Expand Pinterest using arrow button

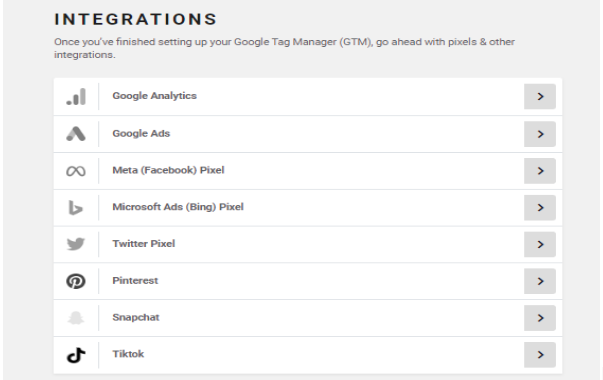(x=540, y=281)
